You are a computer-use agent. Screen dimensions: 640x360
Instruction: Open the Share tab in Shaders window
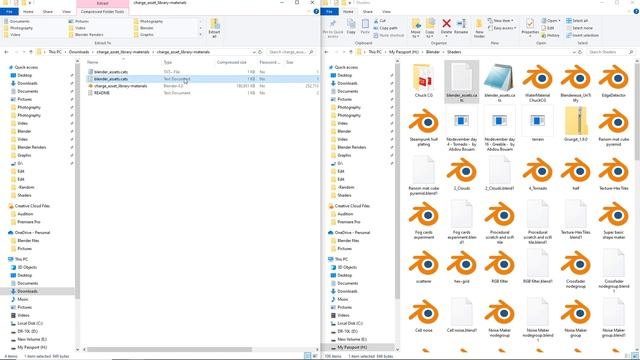[367, 11]
